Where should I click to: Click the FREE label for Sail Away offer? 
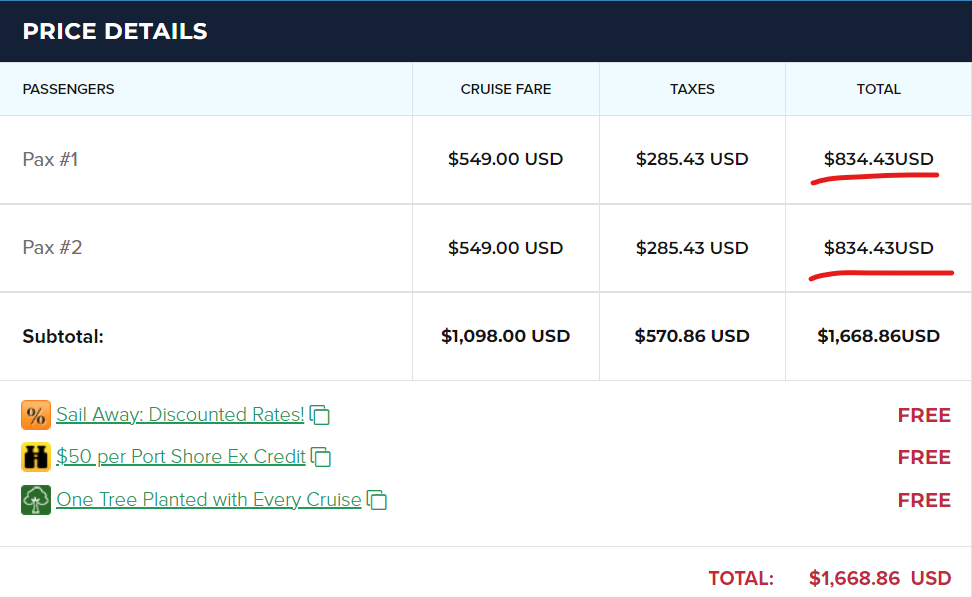924,415
